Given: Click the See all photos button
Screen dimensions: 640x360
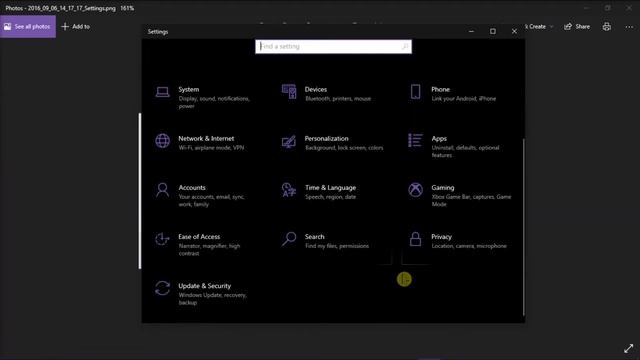Looking at the screenshot, I should [28, 27].
